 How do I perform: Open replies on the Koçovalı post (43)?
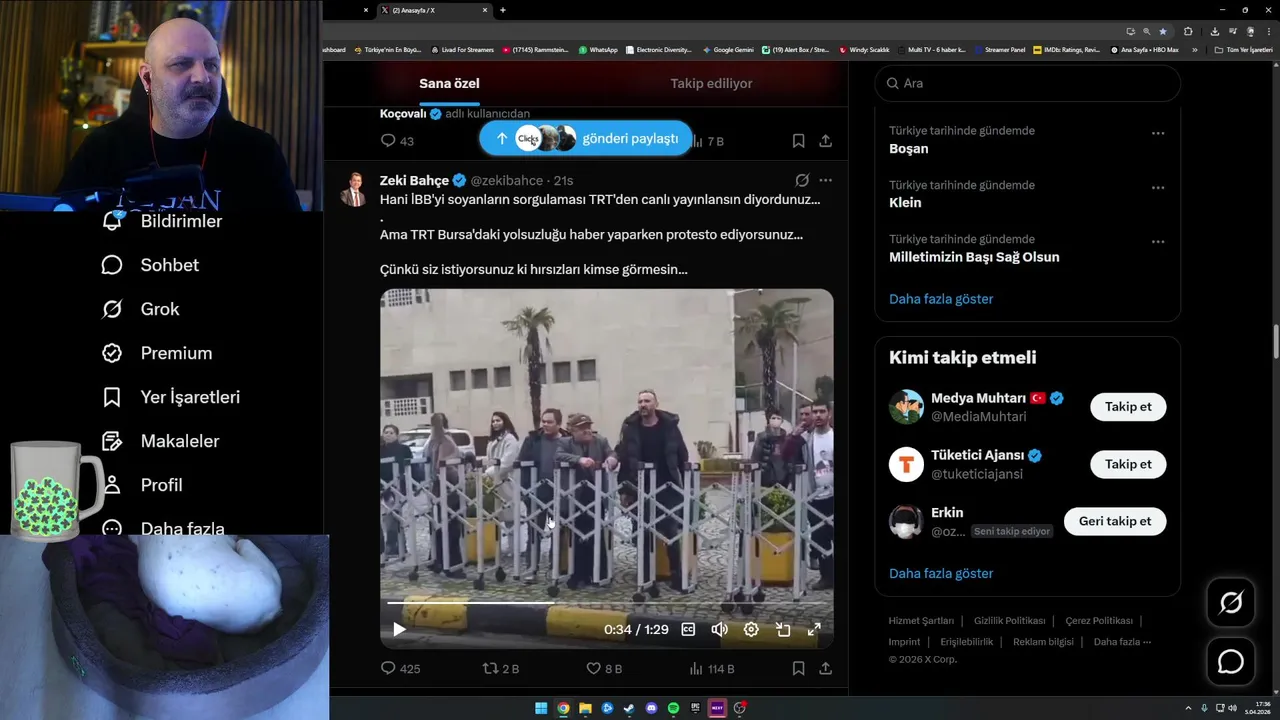click(397, 141)
